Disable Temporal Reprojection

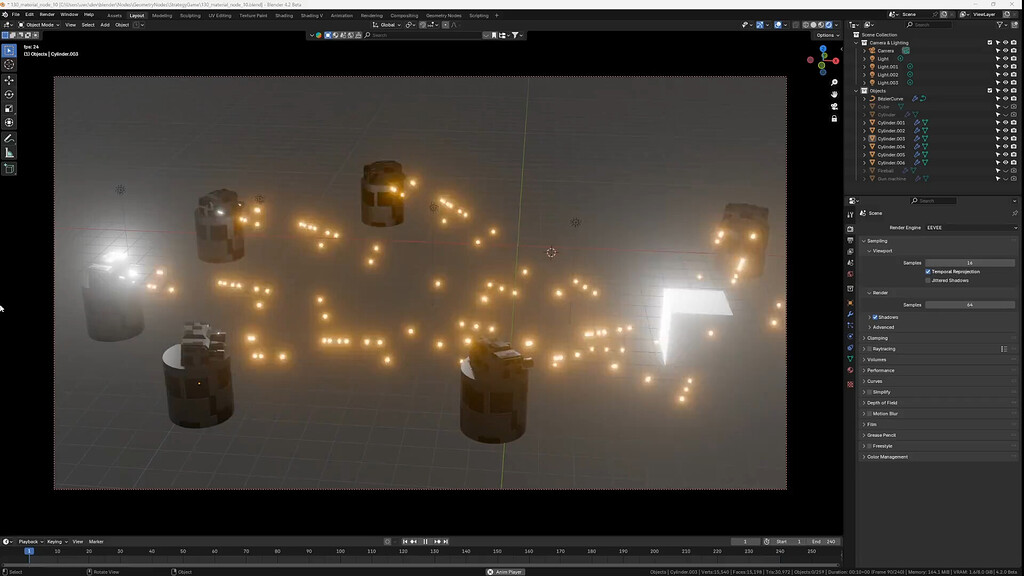tap(928, 271)
